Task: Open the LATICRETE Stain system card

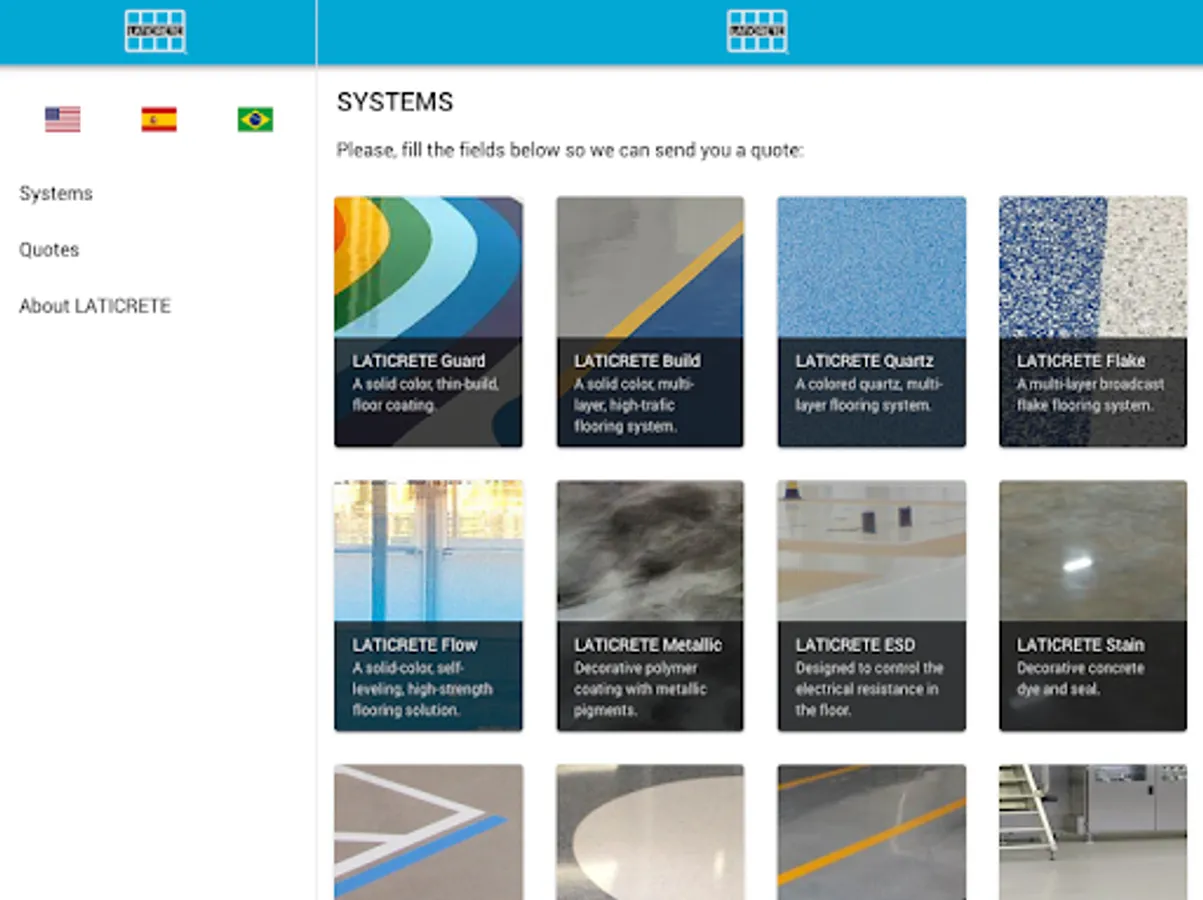Action: point(1093,606)
